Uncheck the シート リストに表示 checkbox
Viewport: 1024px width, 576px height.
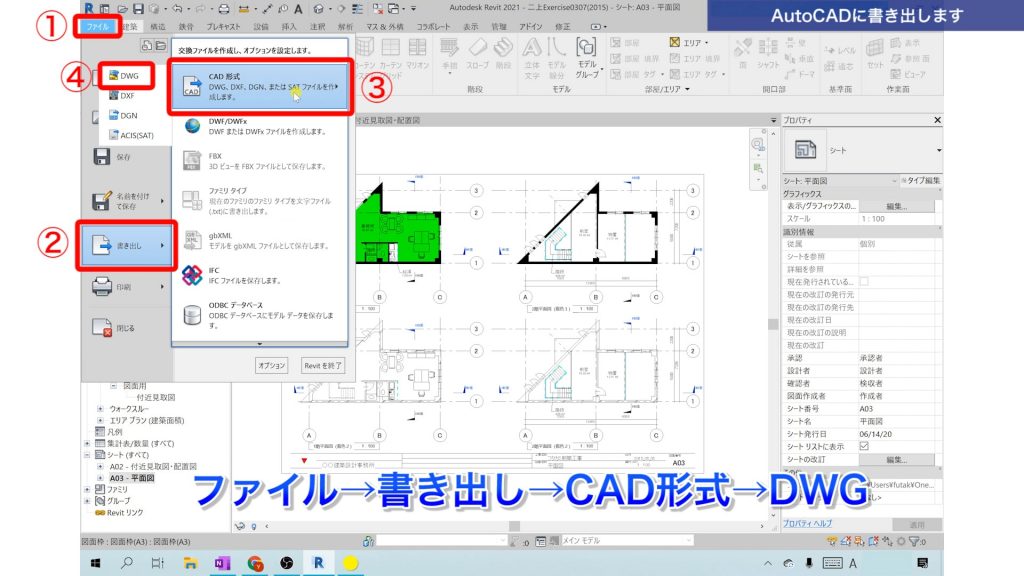(x=864, y=447)
